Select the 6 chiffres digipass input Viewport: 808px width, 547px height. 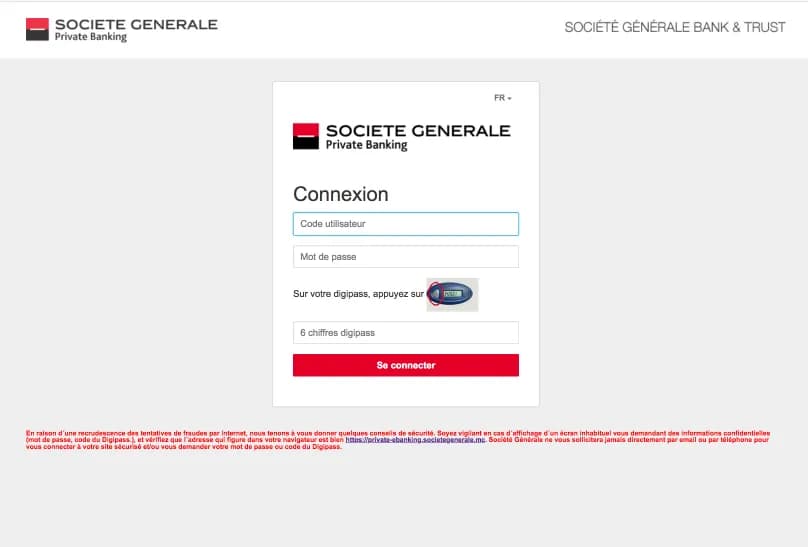(405, 332)
